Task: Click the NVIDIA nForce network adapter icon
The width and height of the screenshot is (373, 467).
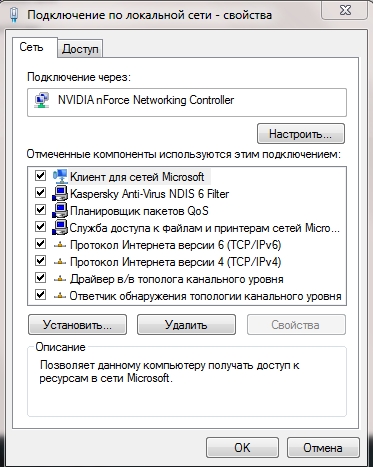Action: coord(42,100)
